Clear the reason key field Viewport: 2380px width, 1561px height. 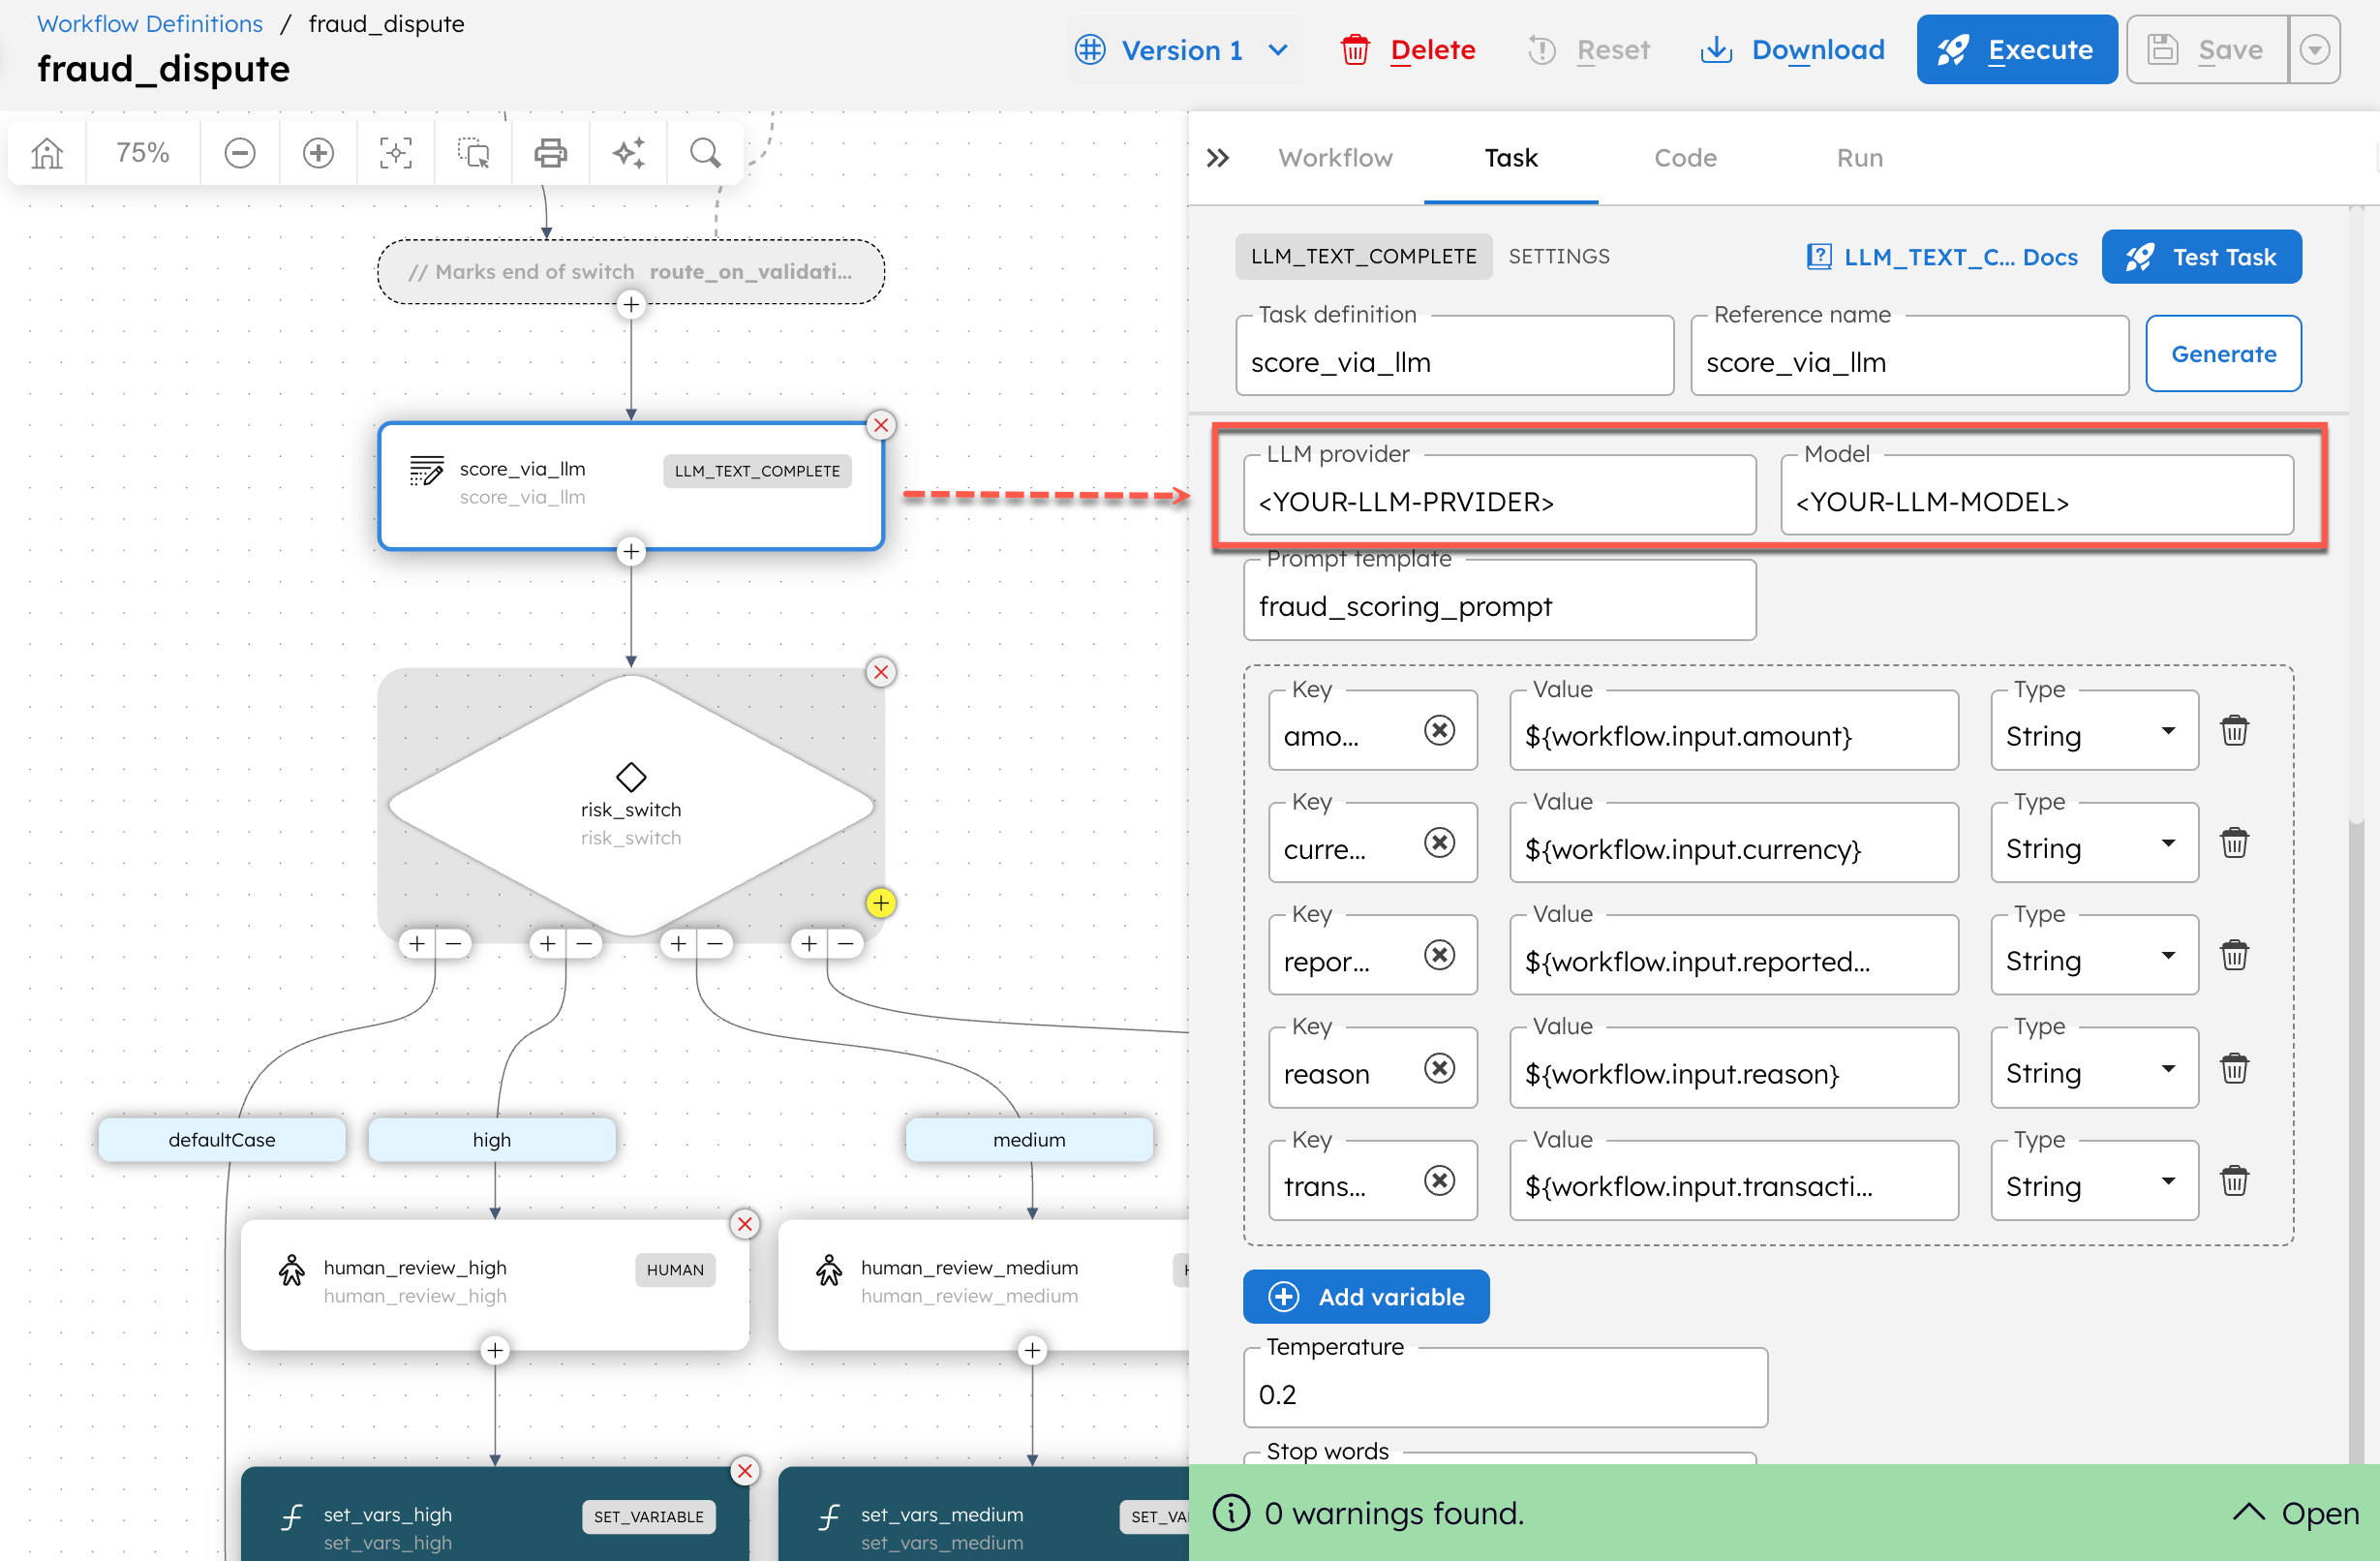tap(1440, 1068)
